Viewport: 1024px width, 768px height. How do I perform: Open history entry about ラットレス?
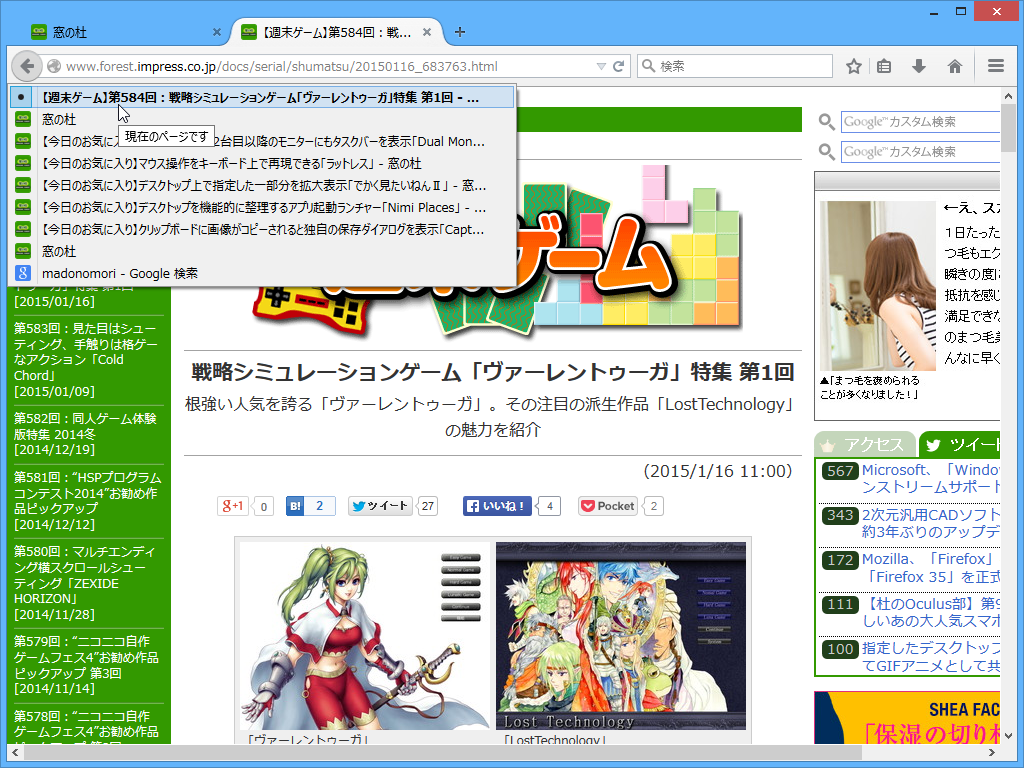click(262, 163)
